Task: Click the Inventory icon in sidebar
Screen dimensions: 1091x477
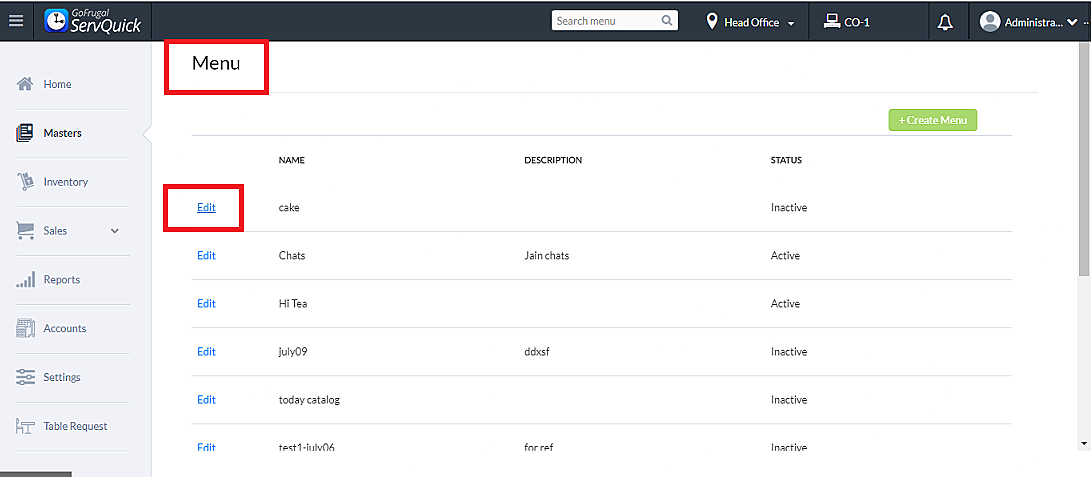Action: 26,182
